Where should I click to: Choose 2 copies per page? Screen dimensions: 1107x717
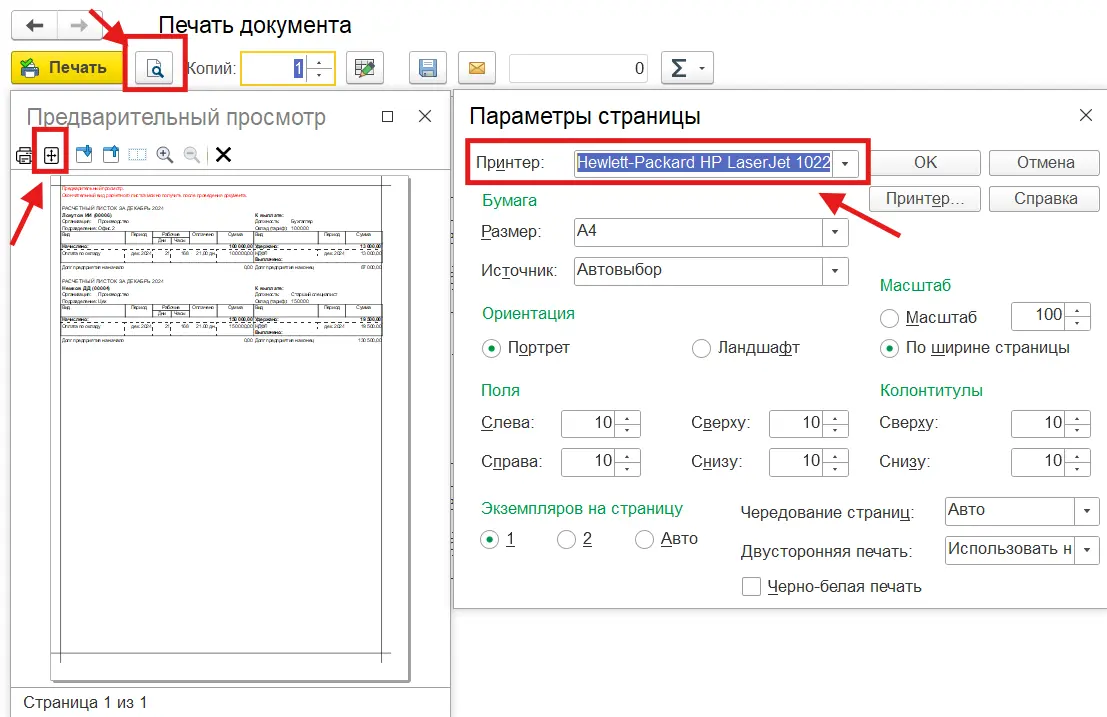click(x=566, y=540)
